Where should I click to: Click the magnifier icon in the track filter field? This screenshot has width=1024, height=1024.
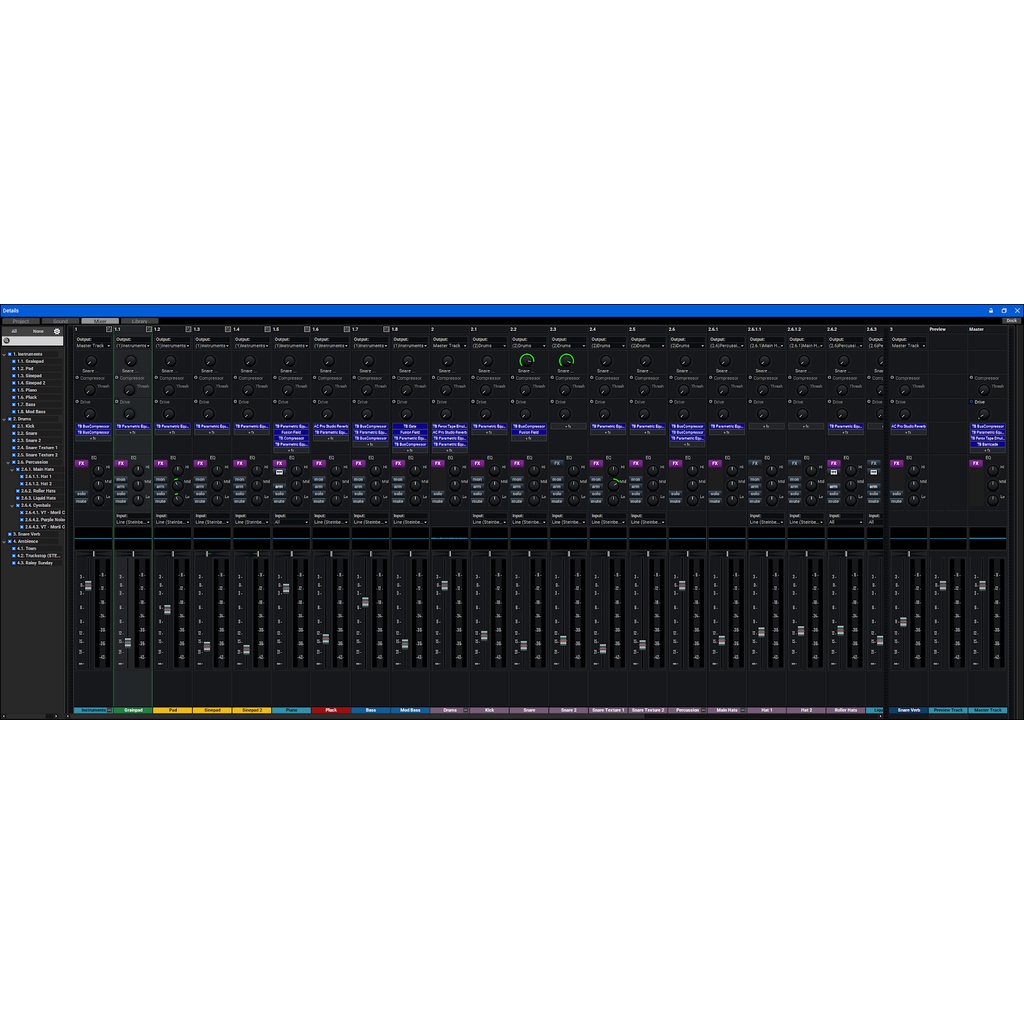(x=7, y=340)
